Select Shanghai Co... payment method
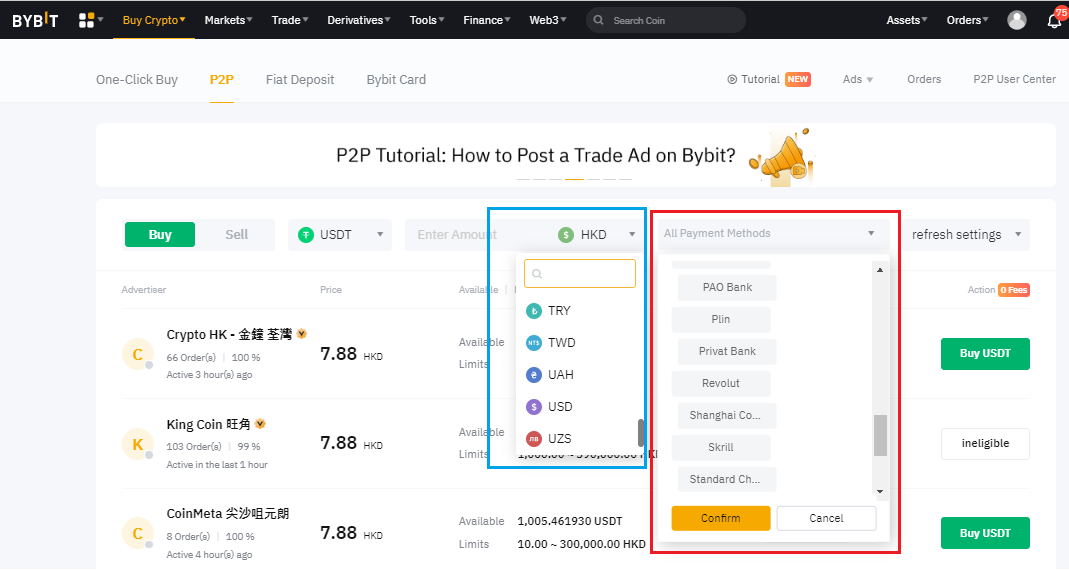The width and height of the screenshot is (1069, 571). [727, 416]
